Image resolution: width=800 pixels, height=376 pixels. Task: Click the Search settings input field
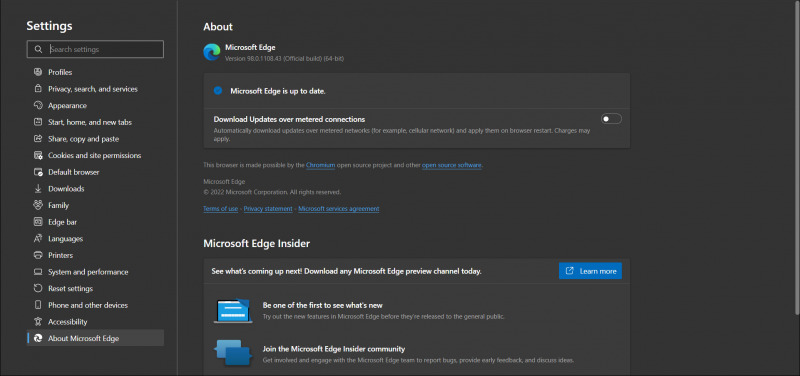tap(95, 49)
